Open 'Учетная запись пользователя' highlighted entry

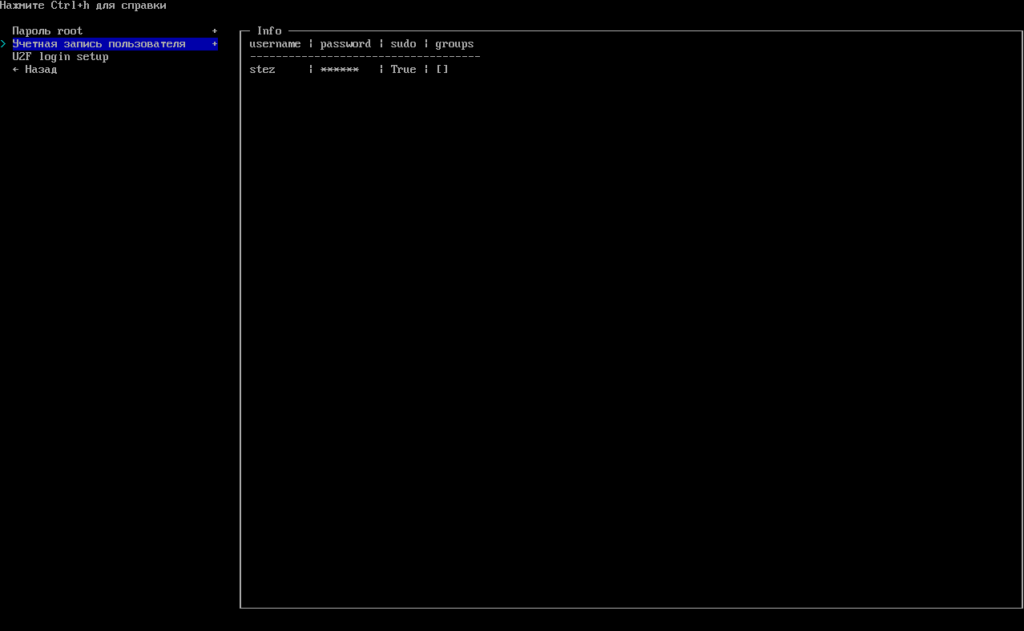(98, 44)
